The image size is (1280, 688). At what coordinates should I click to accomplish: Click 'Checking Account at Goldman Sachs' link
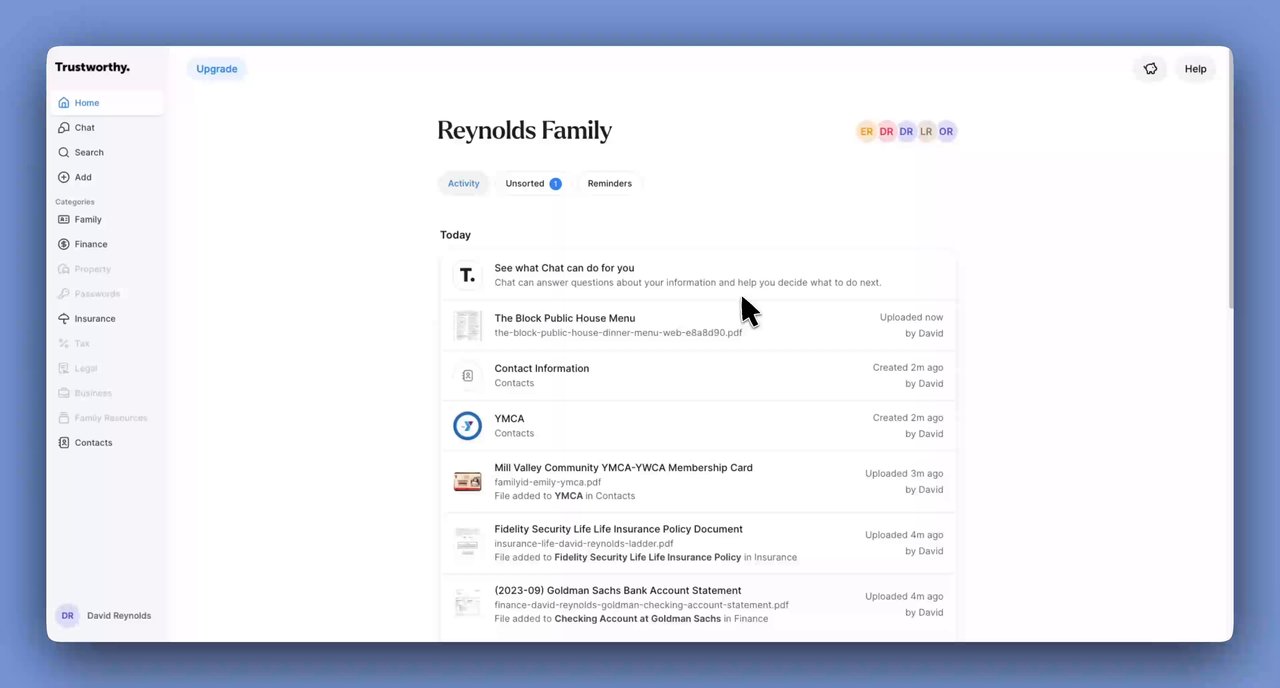coord(638,619)
